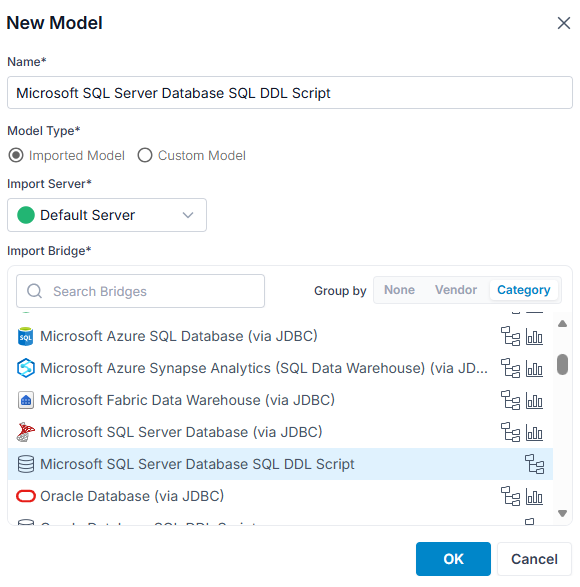Confirm with the OK button
The image size is (580, 587).
pyautogui.click(x=453, y=559)
